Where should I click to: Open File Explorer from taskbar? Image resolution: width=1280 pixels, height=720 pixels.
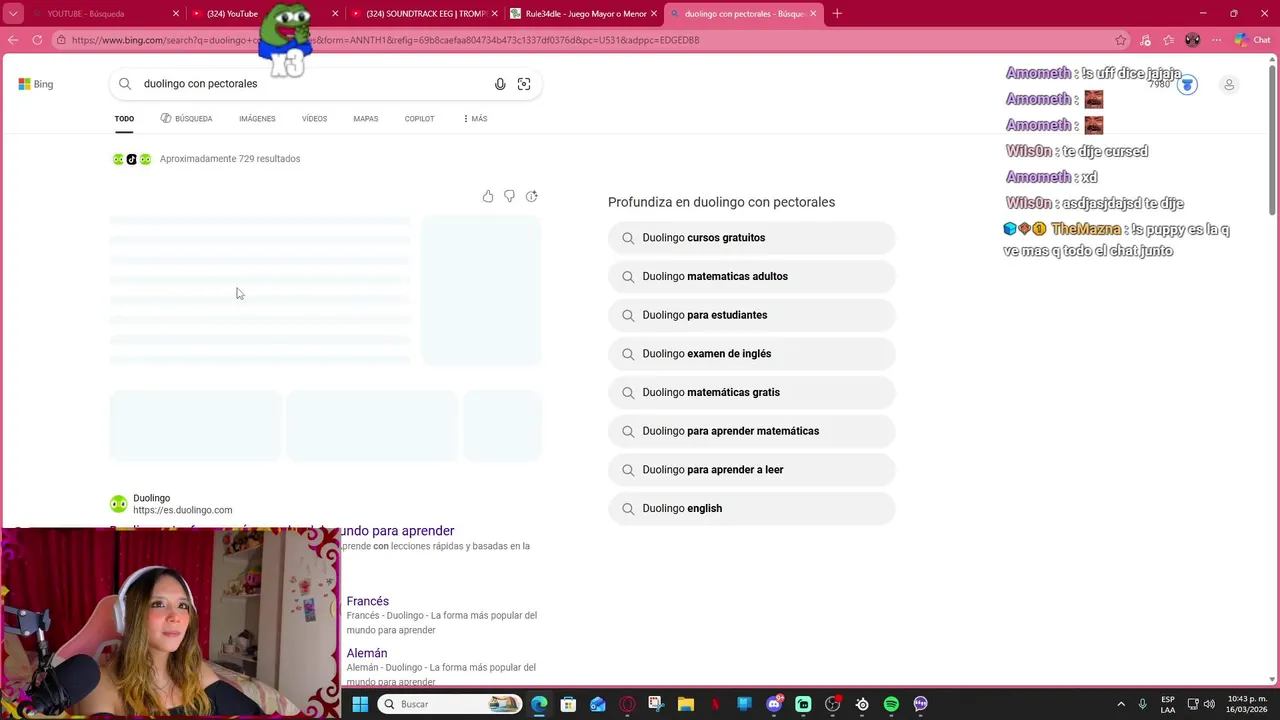[x=686, y=704]
